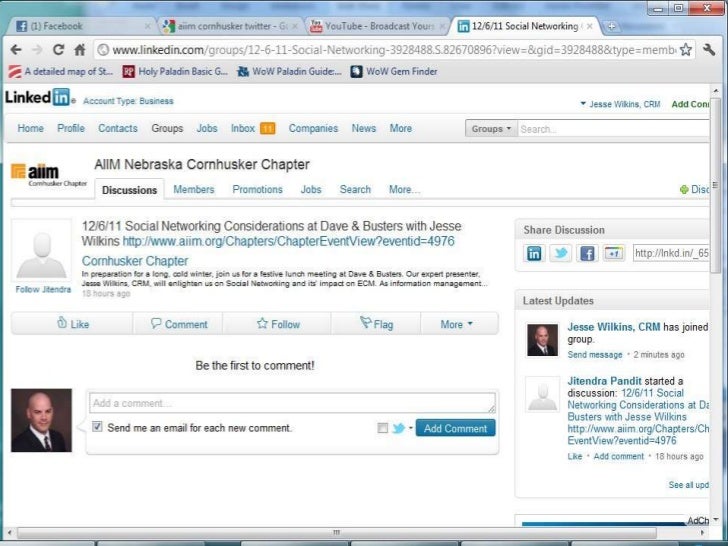
Task: Click the inbox unread count badge
Action: [267, 129]
